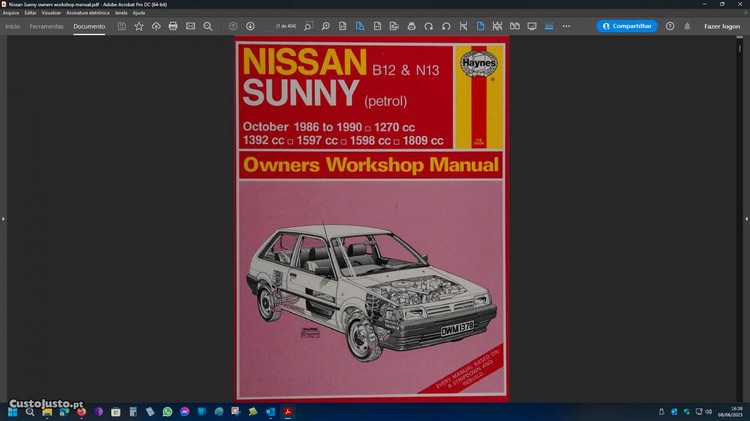Go to previous page arrow
The height and width of the screenshot is (421, 750).
click(x=233, y=26)
